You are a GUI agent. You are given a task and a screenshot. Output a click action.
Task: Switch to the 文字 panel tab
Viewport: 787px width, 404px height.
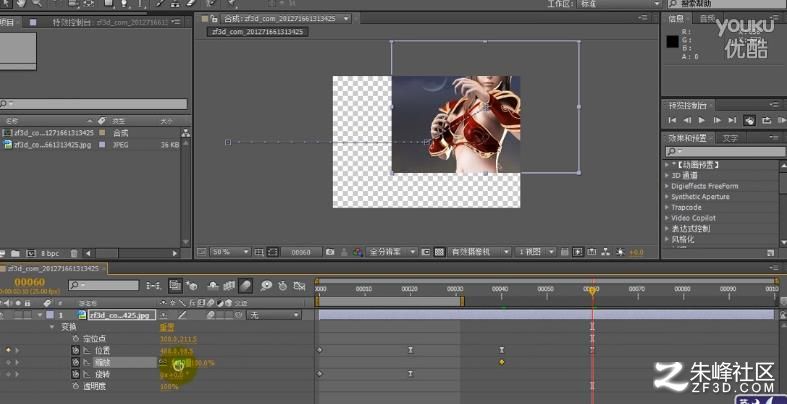730,138
